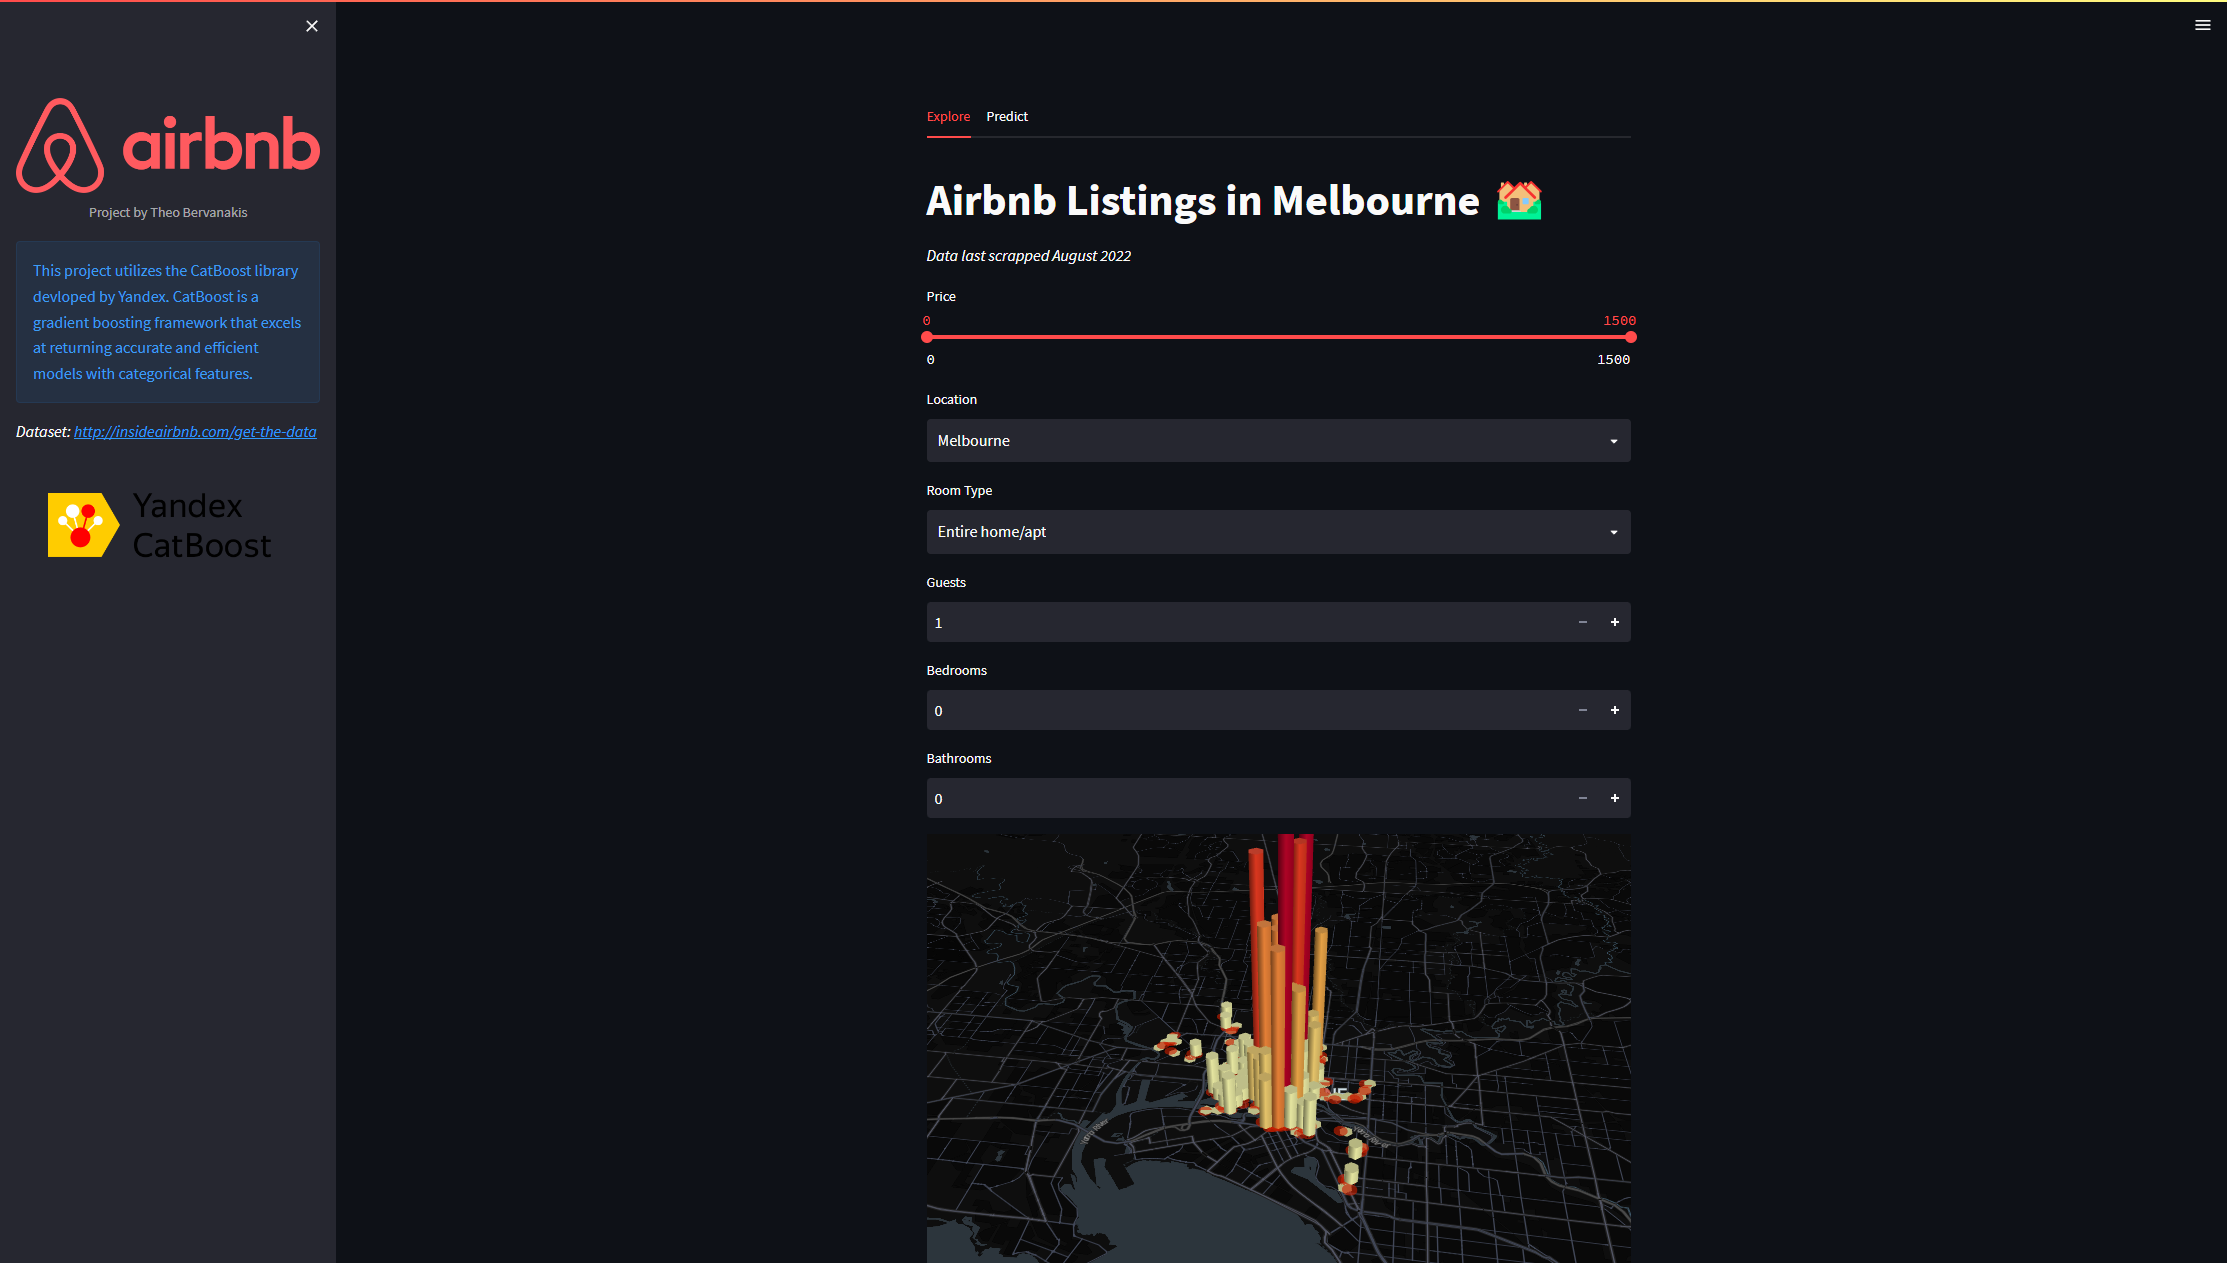This screenshot has width=2227, height=1263.
Task: Click the Price slider maximum handle
Action: pyautogui.click(x=1630, y=337)
